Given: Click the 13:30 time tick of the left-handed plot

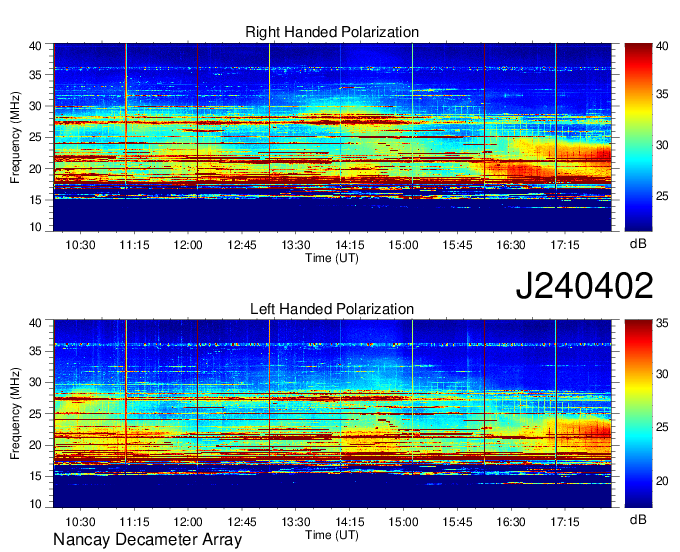Looking at the screenshot, I should coord(296,521).
